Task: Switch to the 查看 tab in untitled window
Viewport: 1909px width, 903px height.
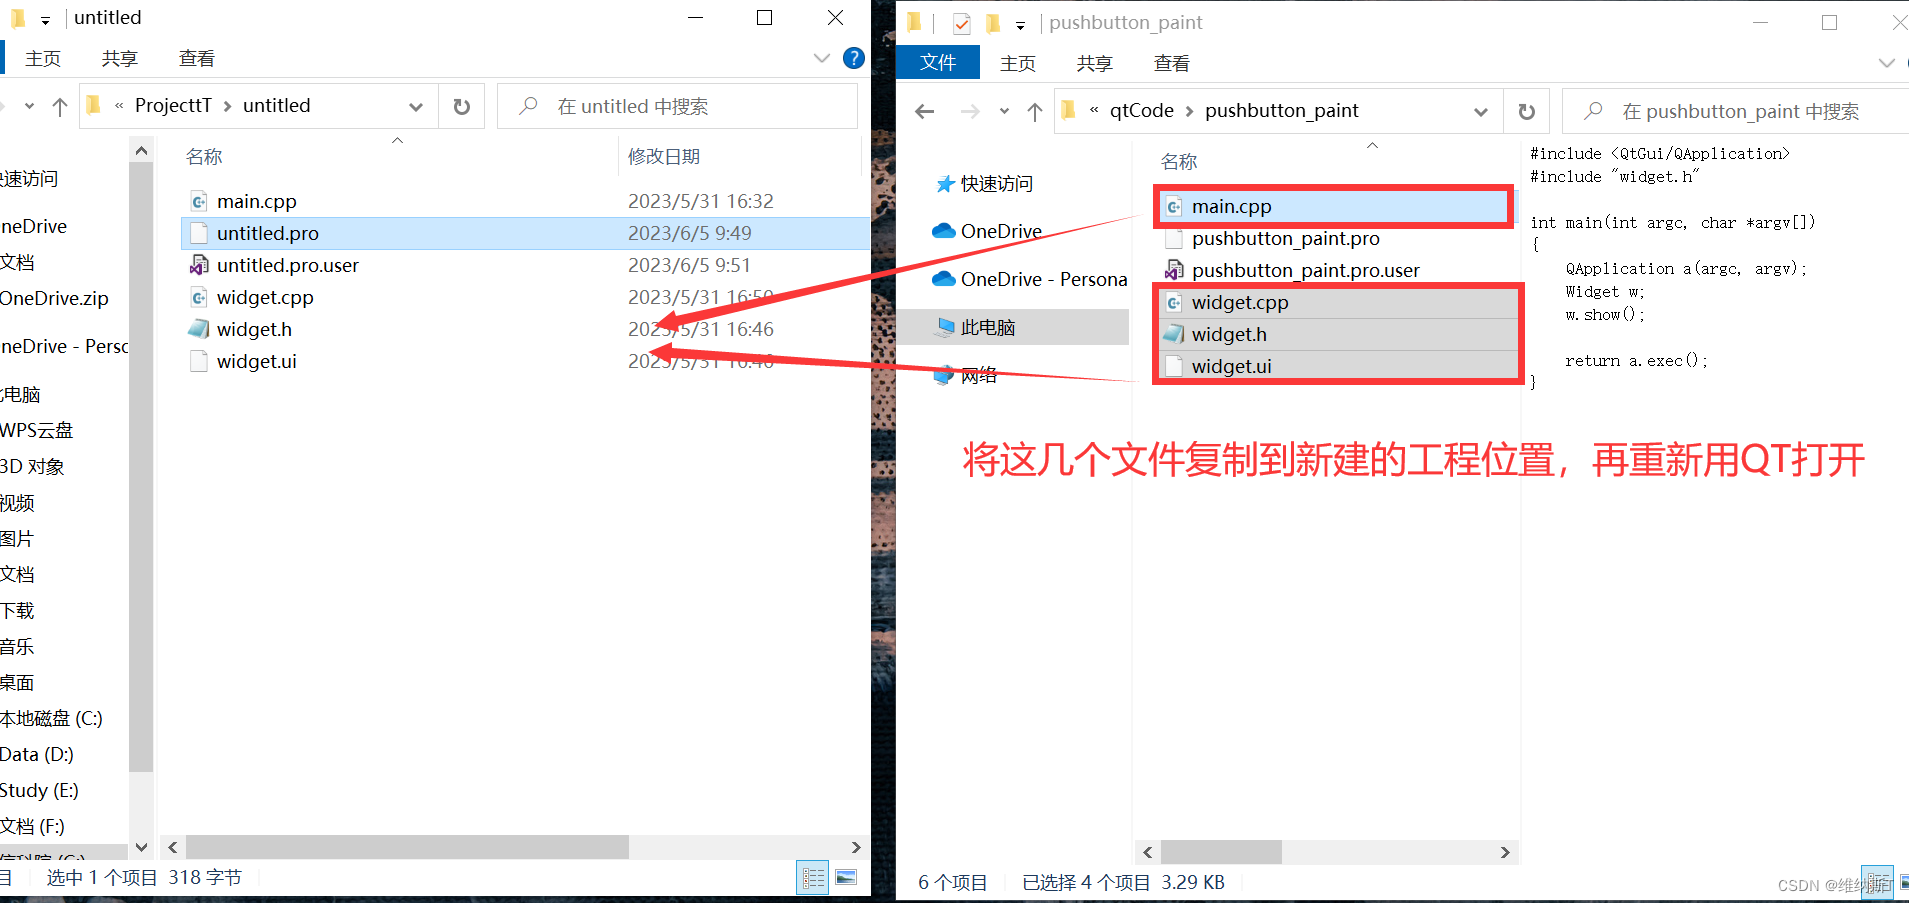Action: point(196,57)
